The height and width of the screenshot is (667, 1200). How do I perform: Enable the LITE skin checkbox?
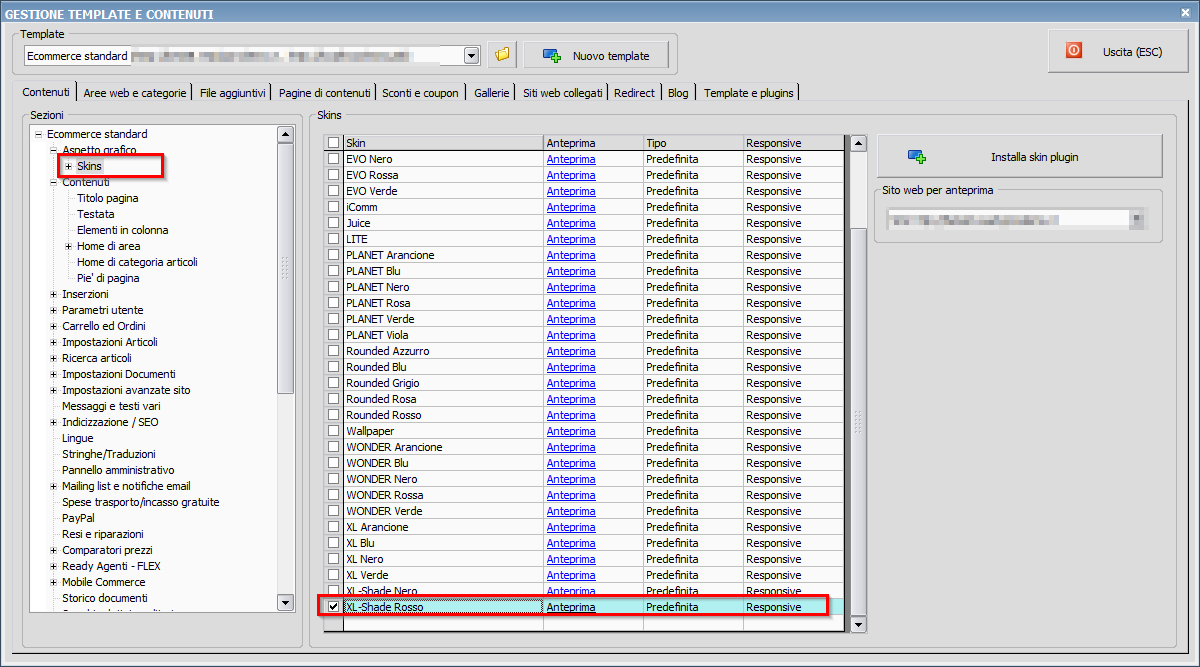coord(334,239)
